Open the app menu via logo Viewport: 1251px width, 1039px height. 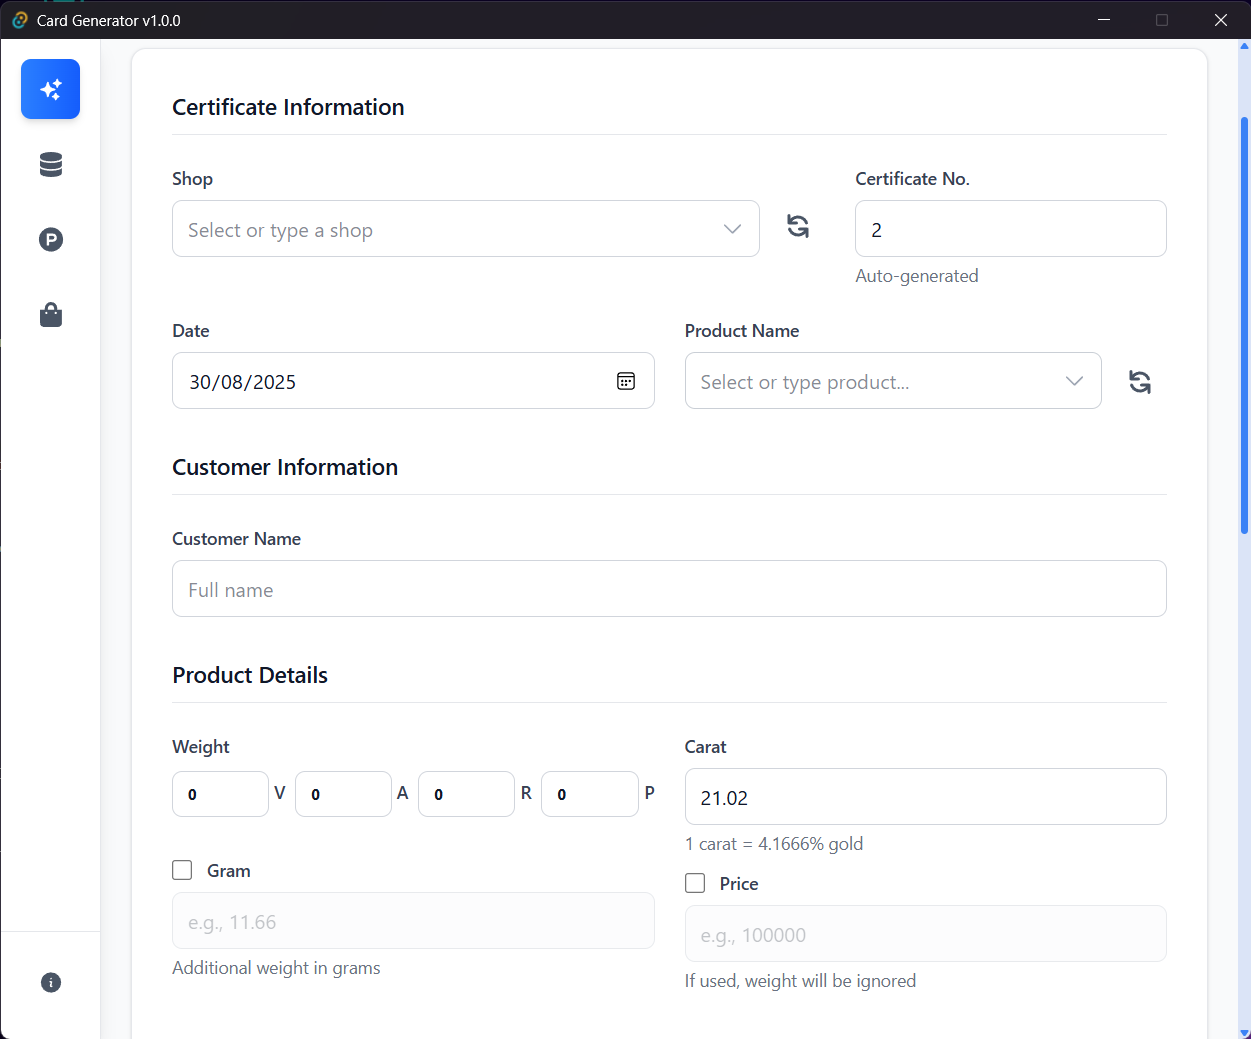pyautogui.click(x=18, y=19)
